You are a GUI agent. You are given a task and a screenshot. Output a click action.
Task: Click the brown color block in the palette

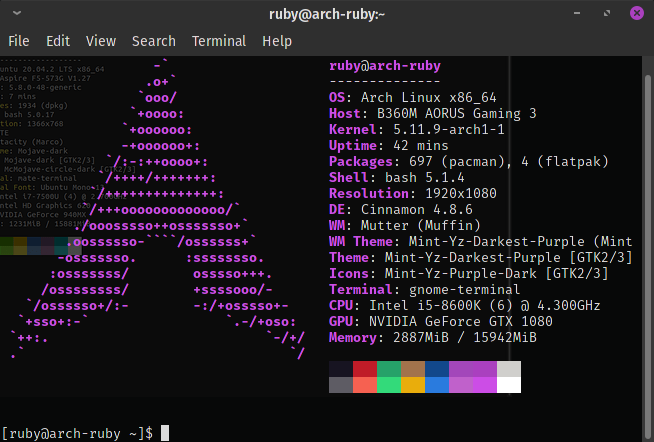413,369
